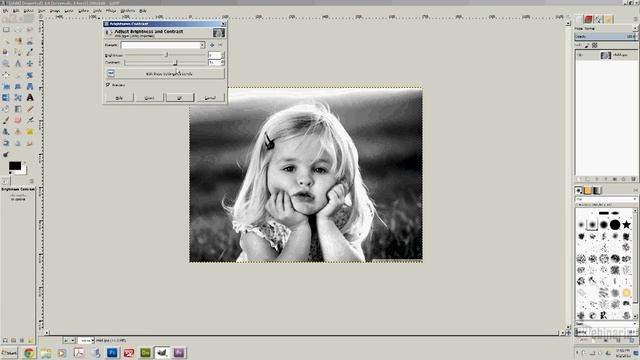Select the Select by Color tool
The width and height of the screenshot is (640, 360).
click(x=18, y=41)
